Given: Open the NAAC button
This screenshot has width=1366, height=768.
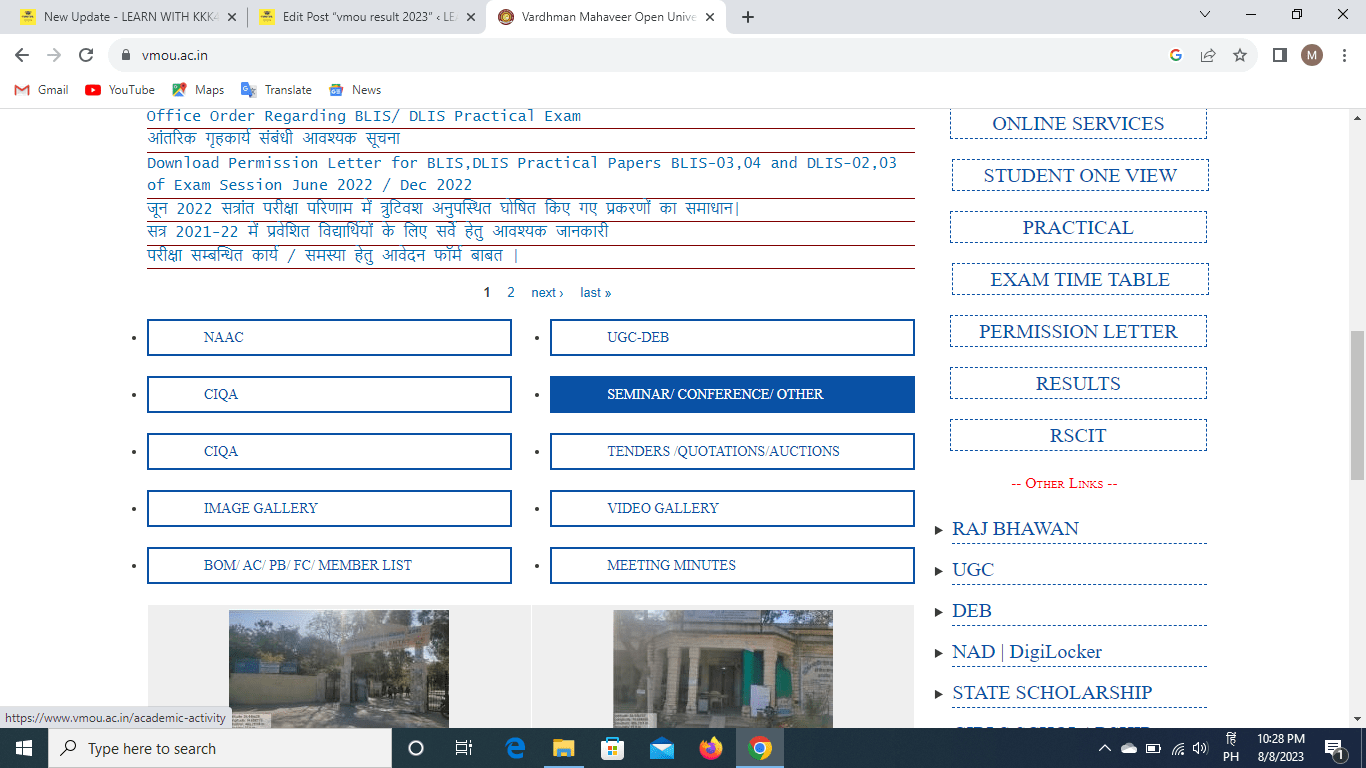Looking at the screenshot, I should point(329,337).
